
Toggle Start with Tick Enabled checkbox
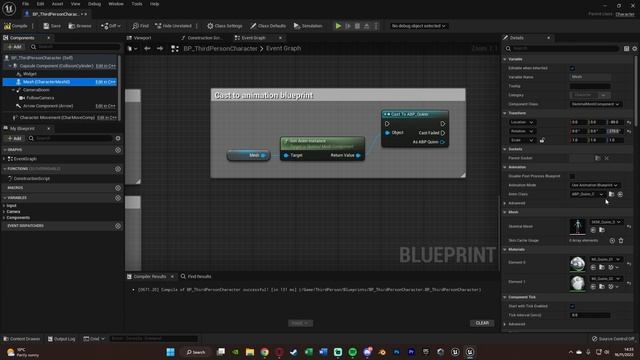coord(572,306)
